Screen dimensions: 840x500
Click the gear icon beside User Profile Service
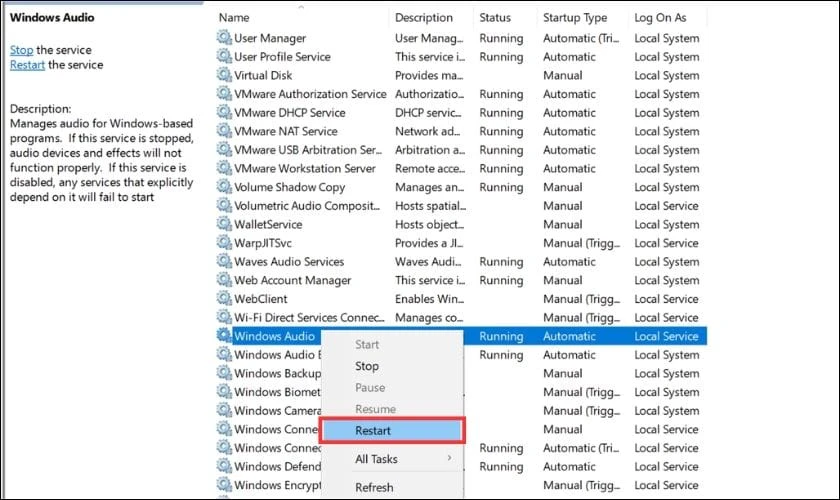[x=224, y=56]
